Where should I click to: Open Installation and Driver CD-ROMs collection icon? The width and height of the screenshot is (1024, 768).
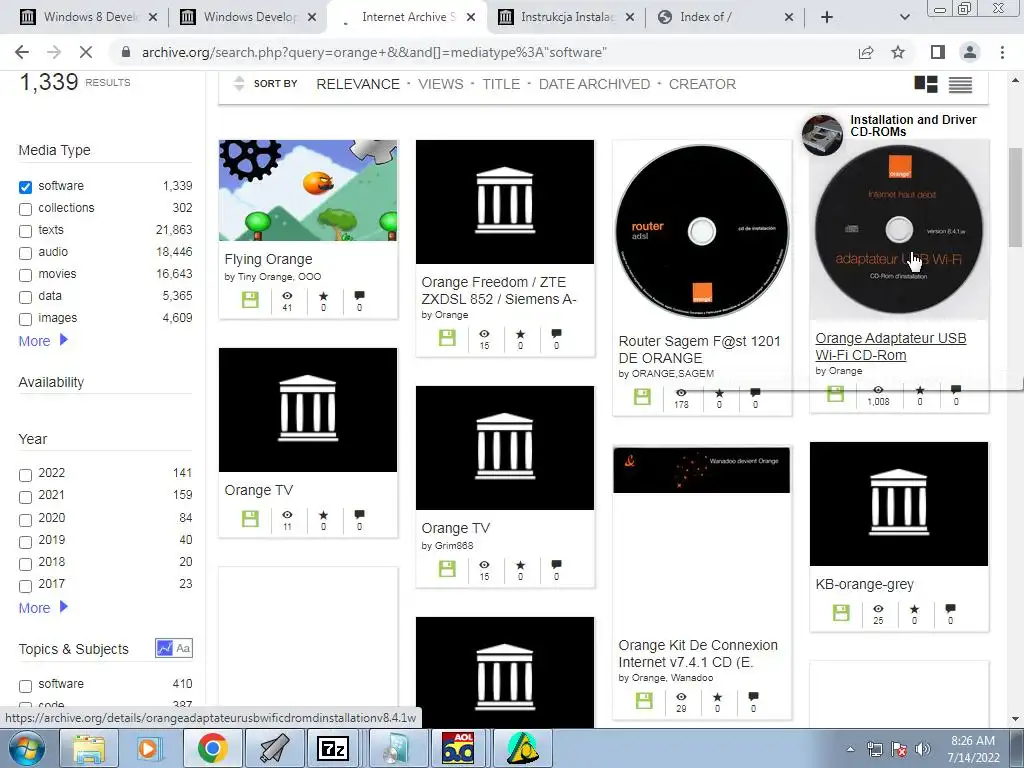822,135
